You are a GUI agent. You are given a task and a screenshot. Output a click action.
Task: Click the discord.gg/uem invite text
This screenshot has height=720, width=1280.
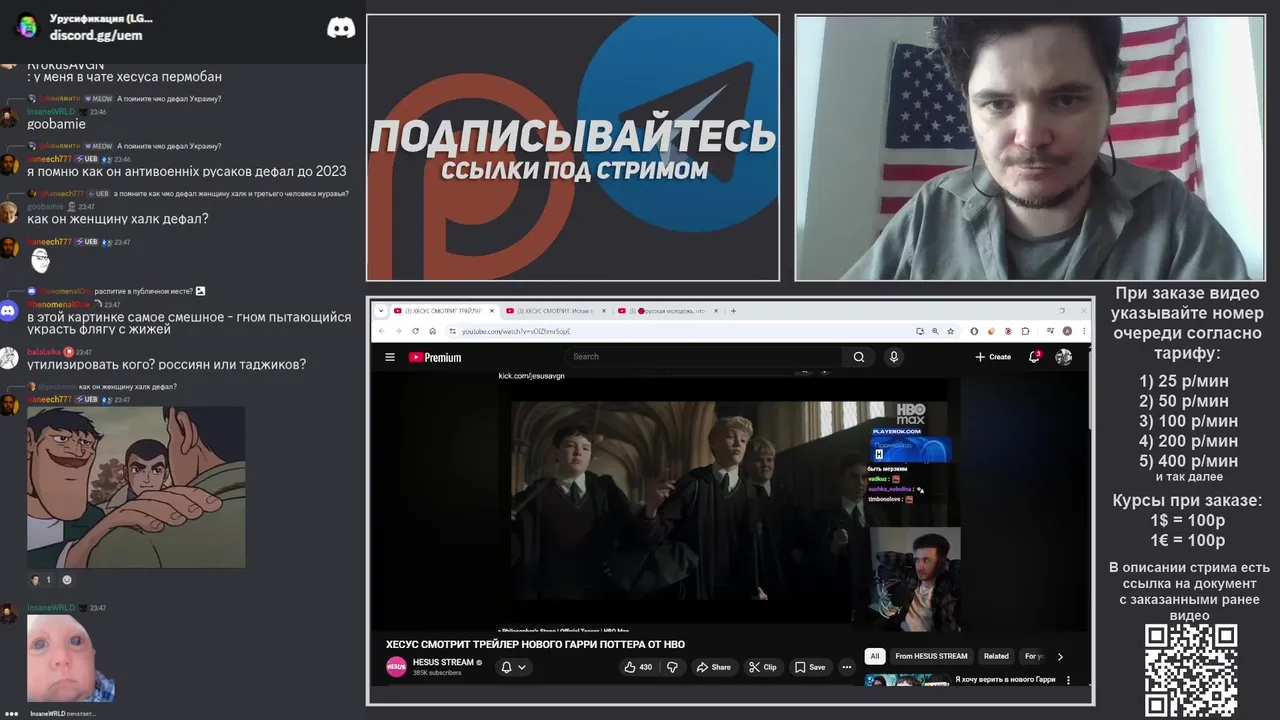(96, 35)
